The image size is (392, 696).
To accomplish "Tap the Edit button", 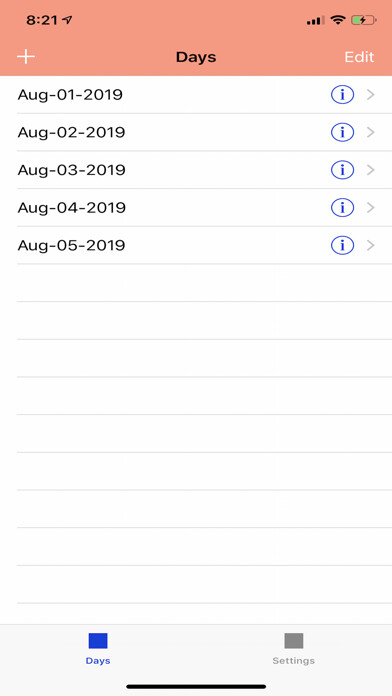I will [x=359, y=57].
